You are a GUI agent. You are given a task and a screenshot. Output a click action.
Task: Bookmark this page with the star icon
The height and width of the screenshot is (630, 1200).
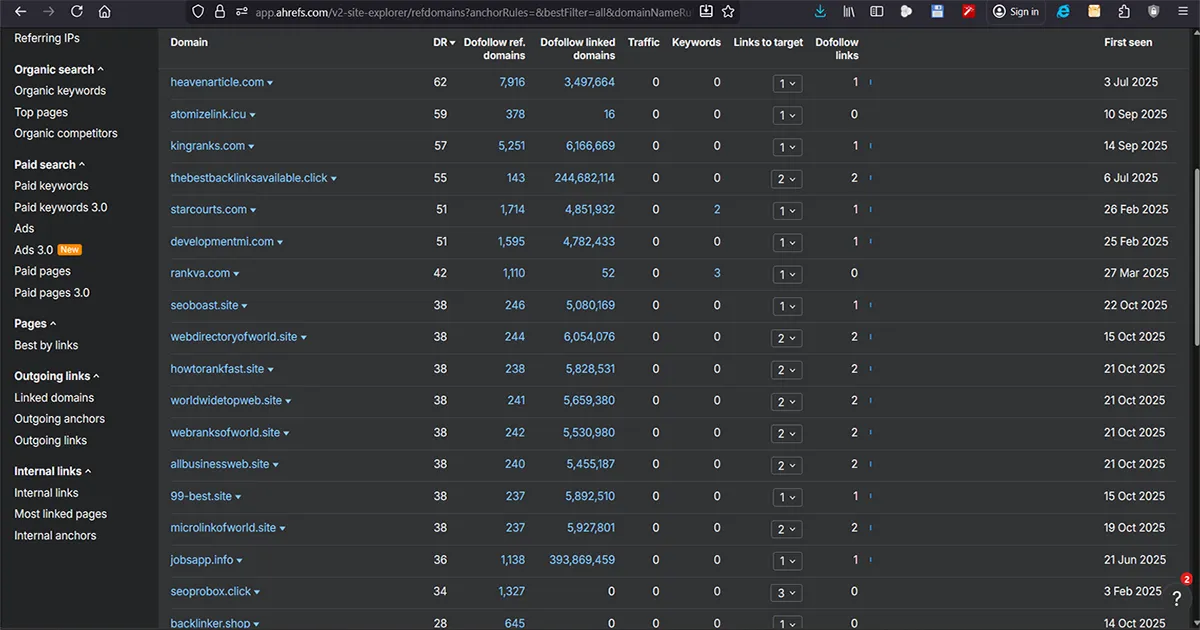pyautogui.click(x=728, y=12)
